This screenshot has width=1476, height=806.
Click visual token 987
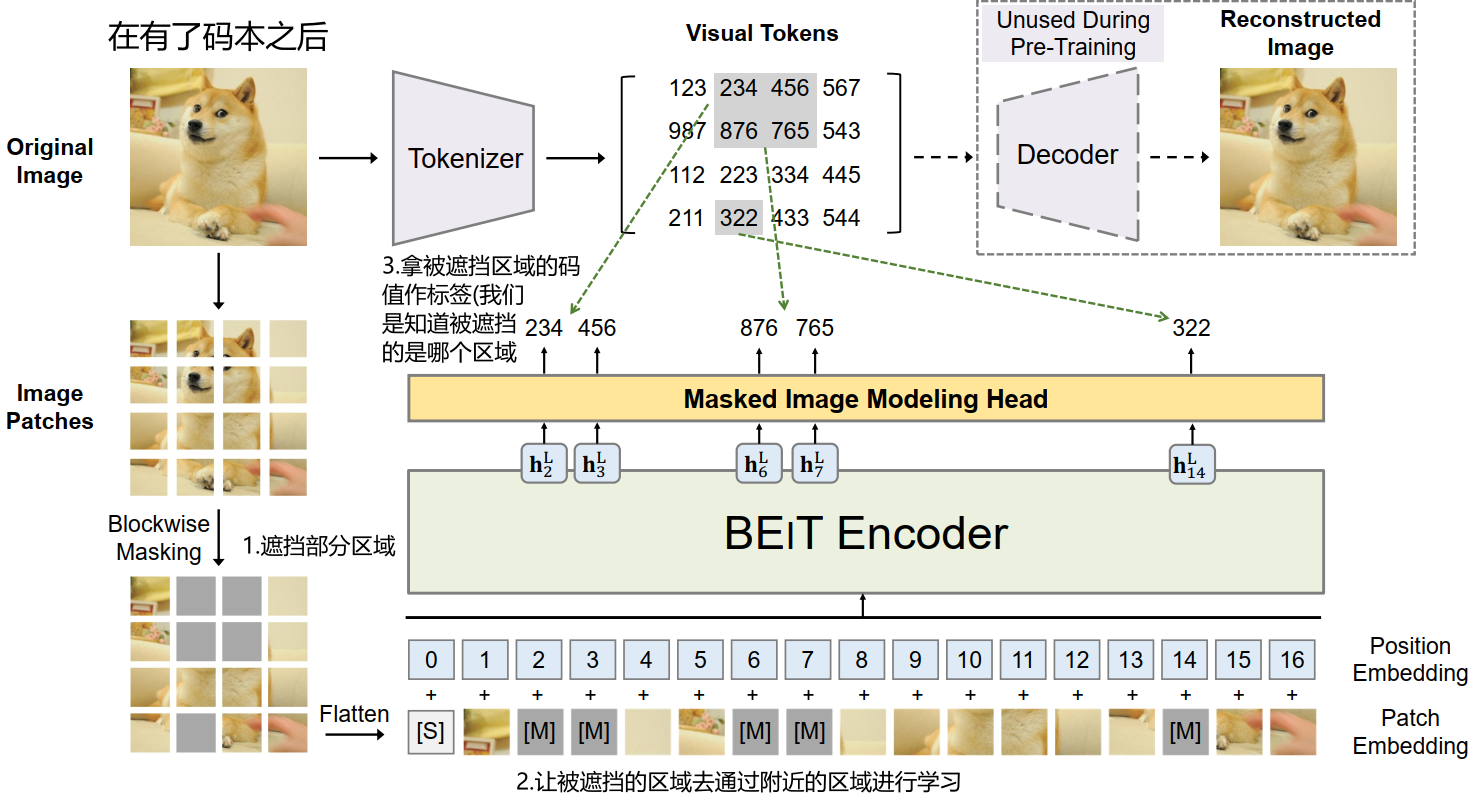[x=688, y=131]
